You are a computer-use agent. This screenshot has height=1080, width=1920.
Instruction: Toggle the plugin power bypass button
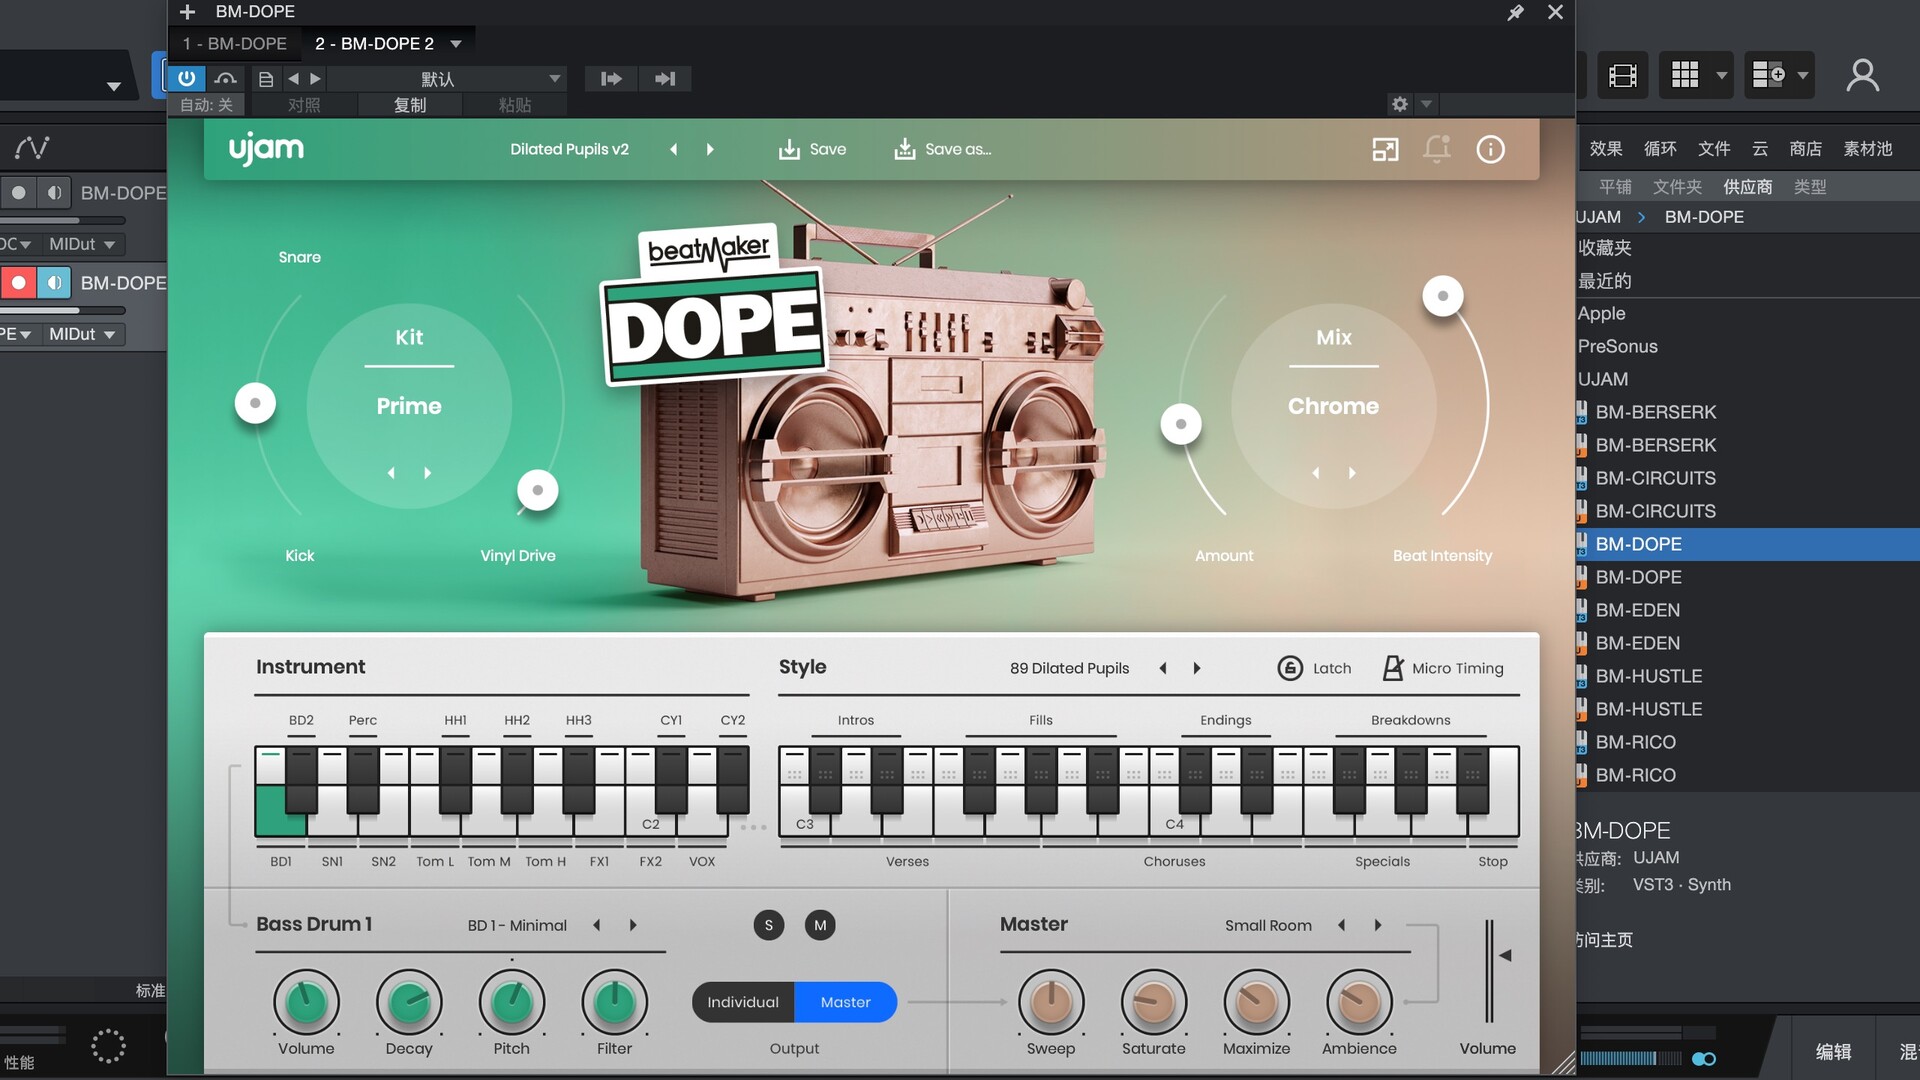click(187, 78)
